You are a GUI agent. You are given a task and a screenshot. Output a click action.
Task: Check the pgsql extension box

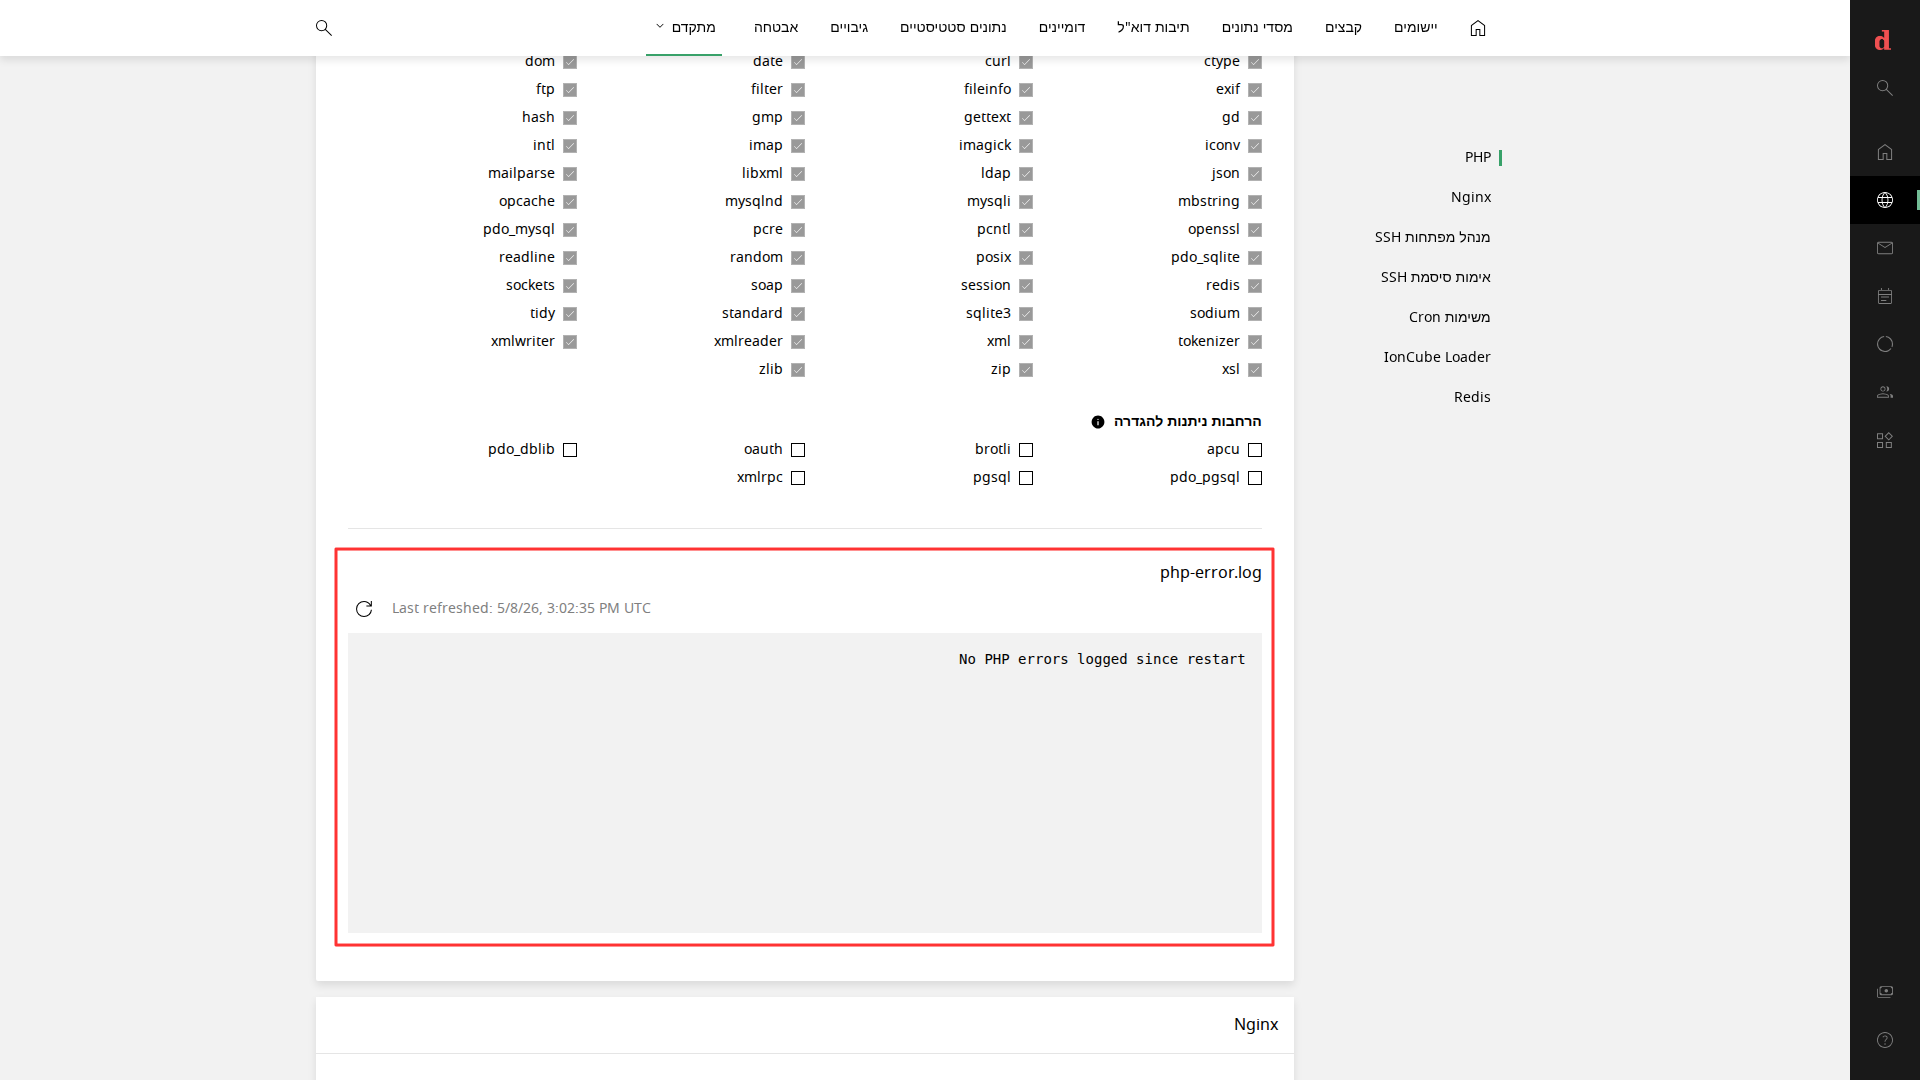coord(1026,478)
